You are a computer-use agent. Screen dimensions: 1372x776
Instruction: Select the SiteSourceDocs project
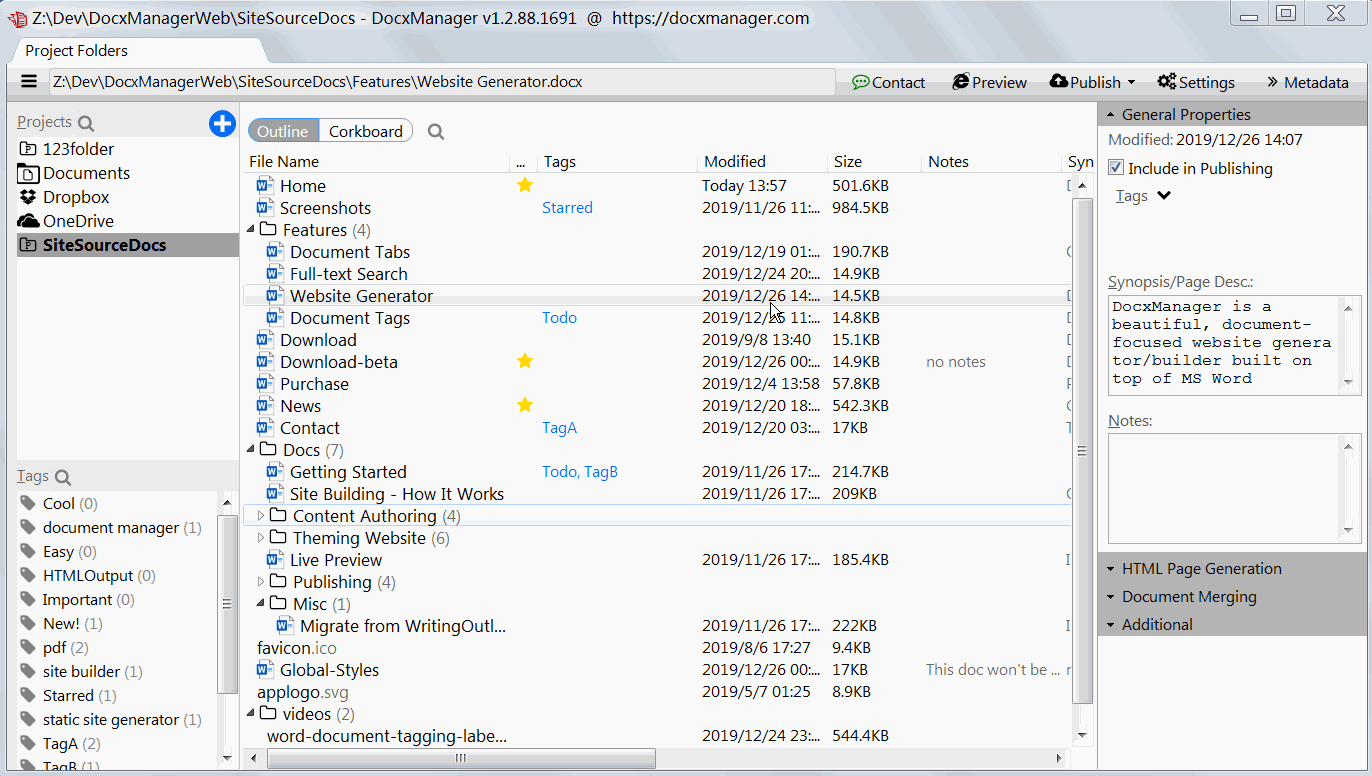pyautogui.click(x=128, y=245)
